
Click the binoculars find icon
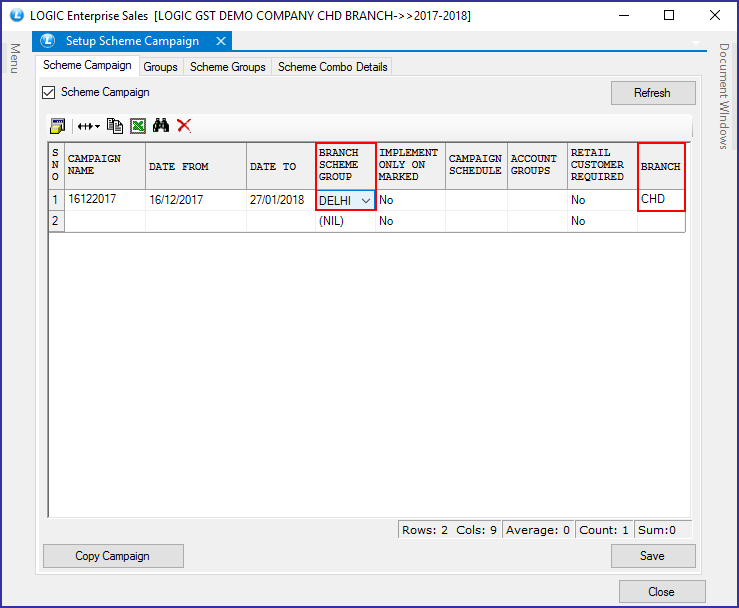[x=161, y=126]
